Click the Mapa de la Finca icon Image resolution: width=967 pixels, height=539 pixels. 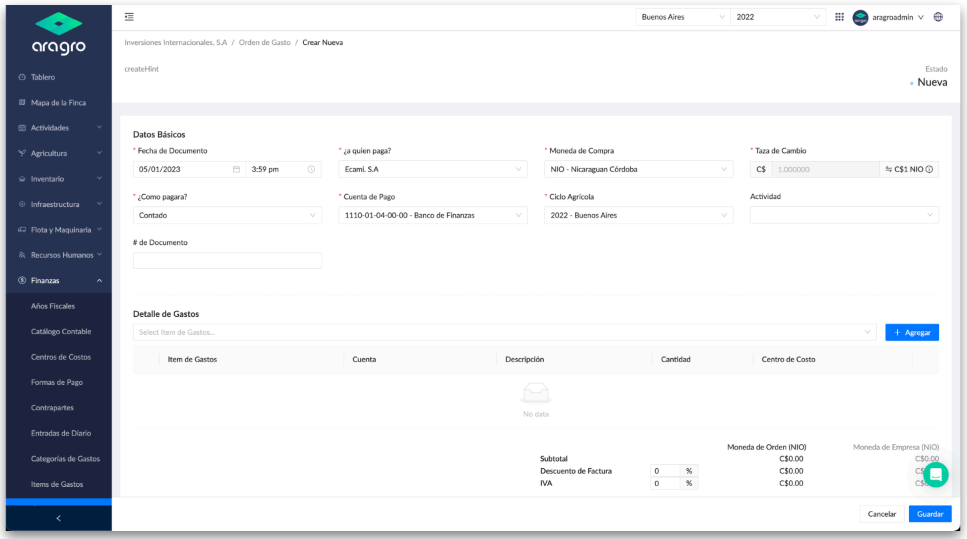coord(22,102)
